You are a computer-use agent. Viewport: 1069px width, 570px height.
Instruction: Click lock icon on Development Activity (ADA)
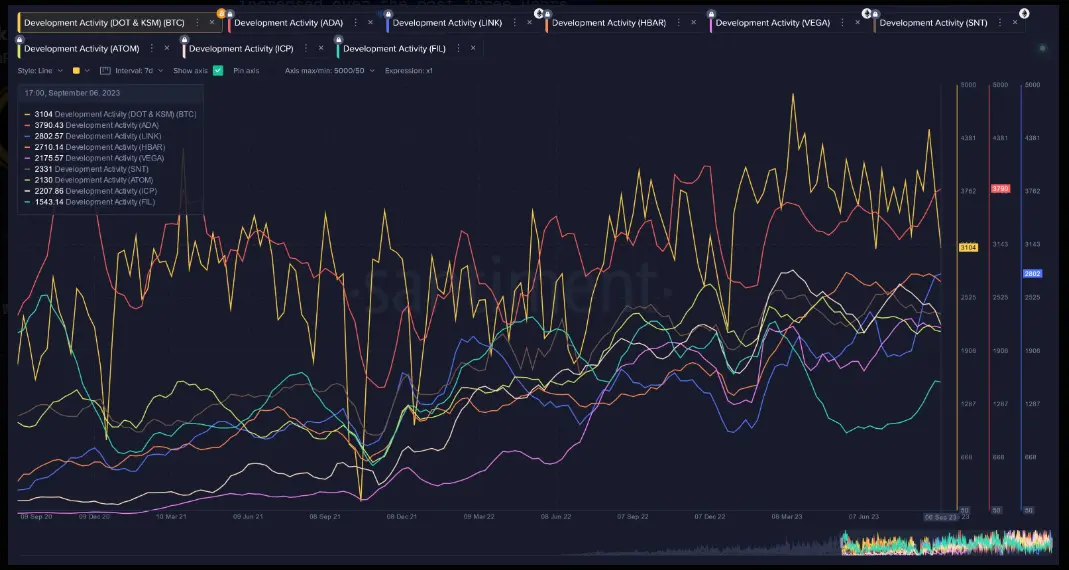tap(230, 14)
